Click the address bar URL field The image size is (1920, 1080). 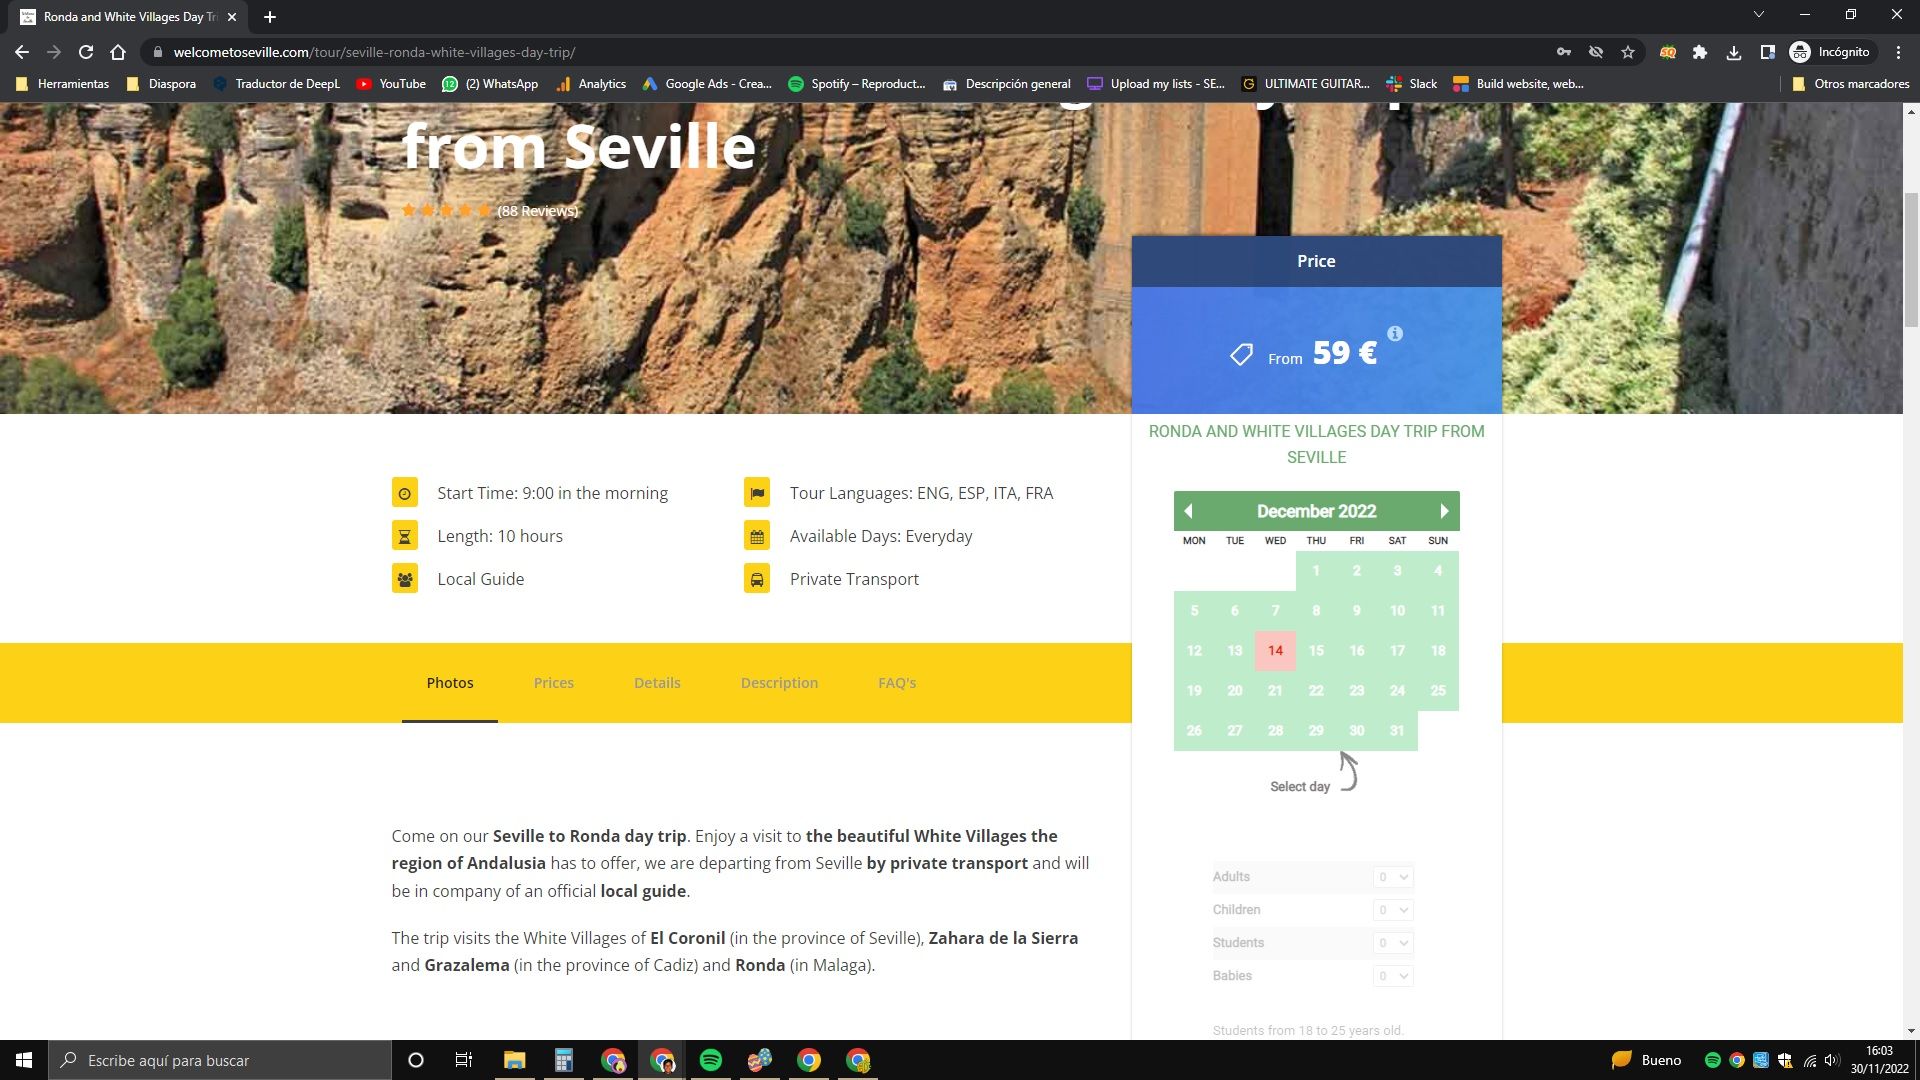point(850,52)
